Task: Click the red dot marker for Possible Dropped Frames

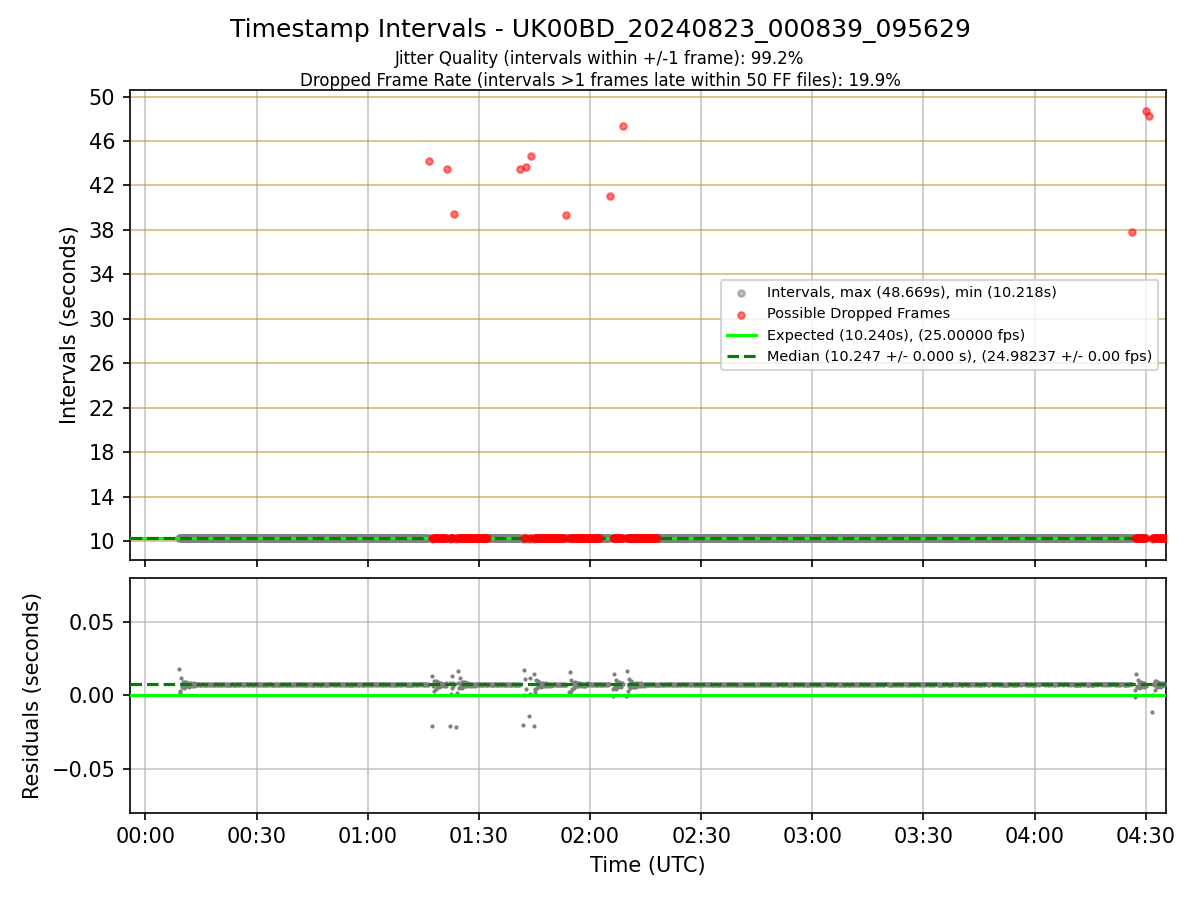Action: [741, 314]
